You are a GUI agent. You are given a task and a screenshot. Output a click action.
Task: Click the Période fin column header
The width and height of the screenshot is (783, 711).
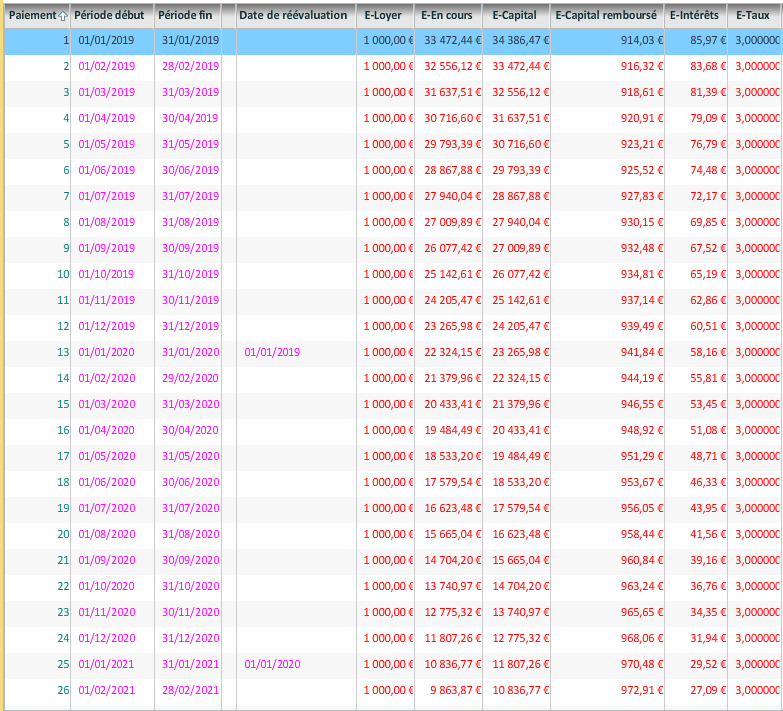[x=186, y=15]
